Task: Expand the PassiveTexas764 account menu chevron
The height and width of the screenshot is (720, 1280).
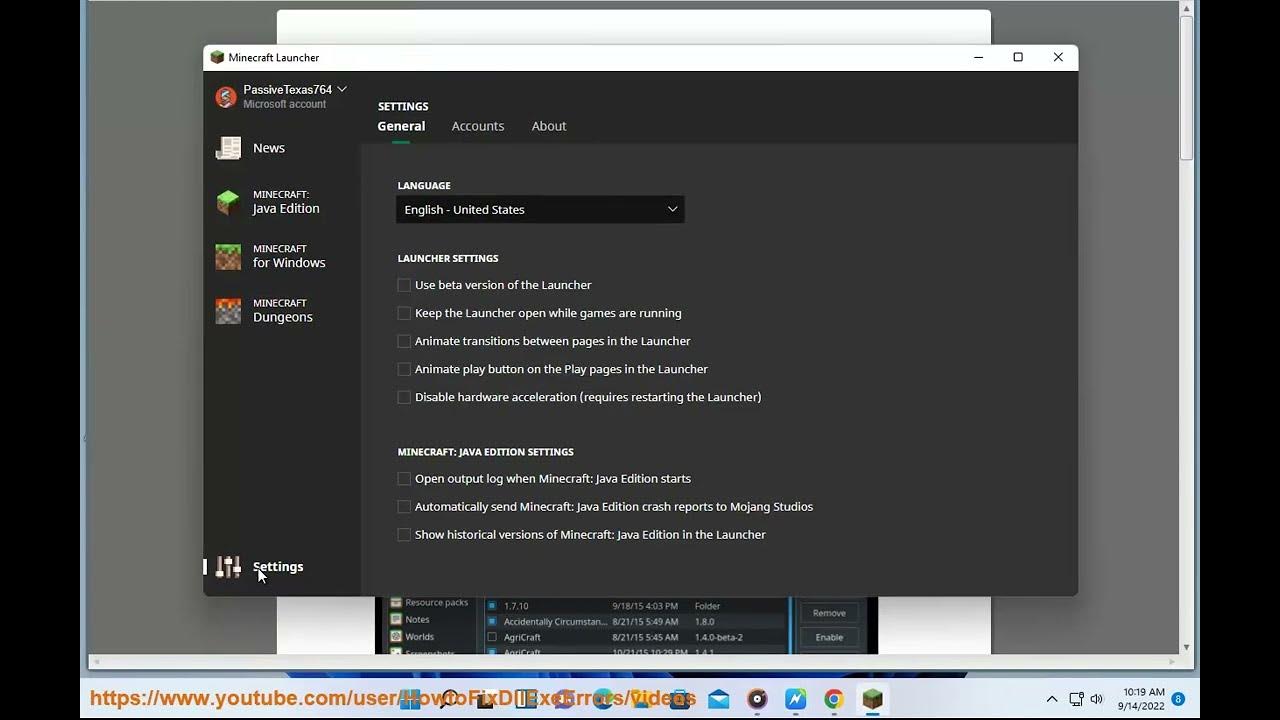Action: (342, 89)
